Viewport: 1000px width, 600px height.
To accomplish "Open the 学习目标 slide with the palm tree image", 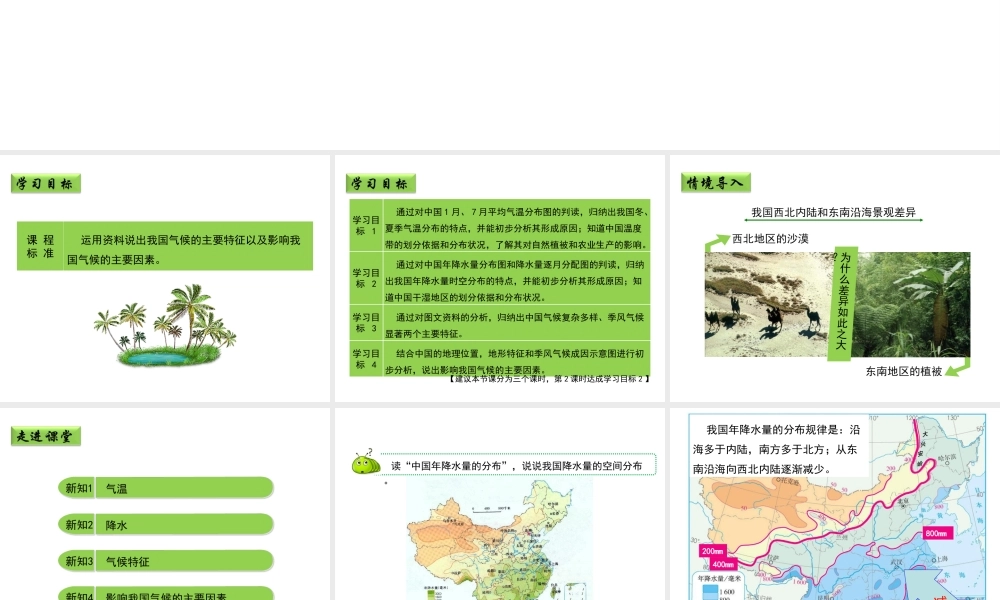I will (x=165, y=279).
